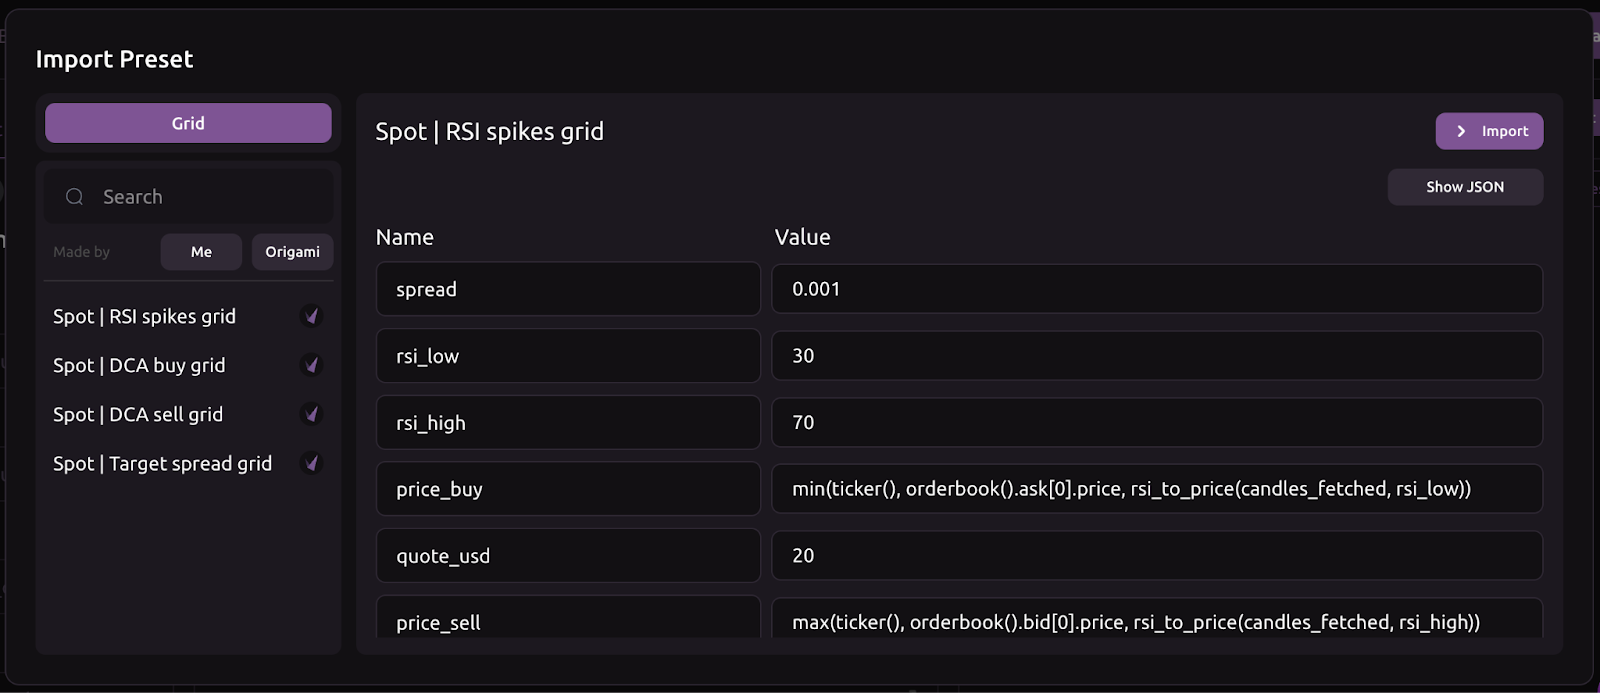Click the search magnifier icon

click(x=75, y=197)
